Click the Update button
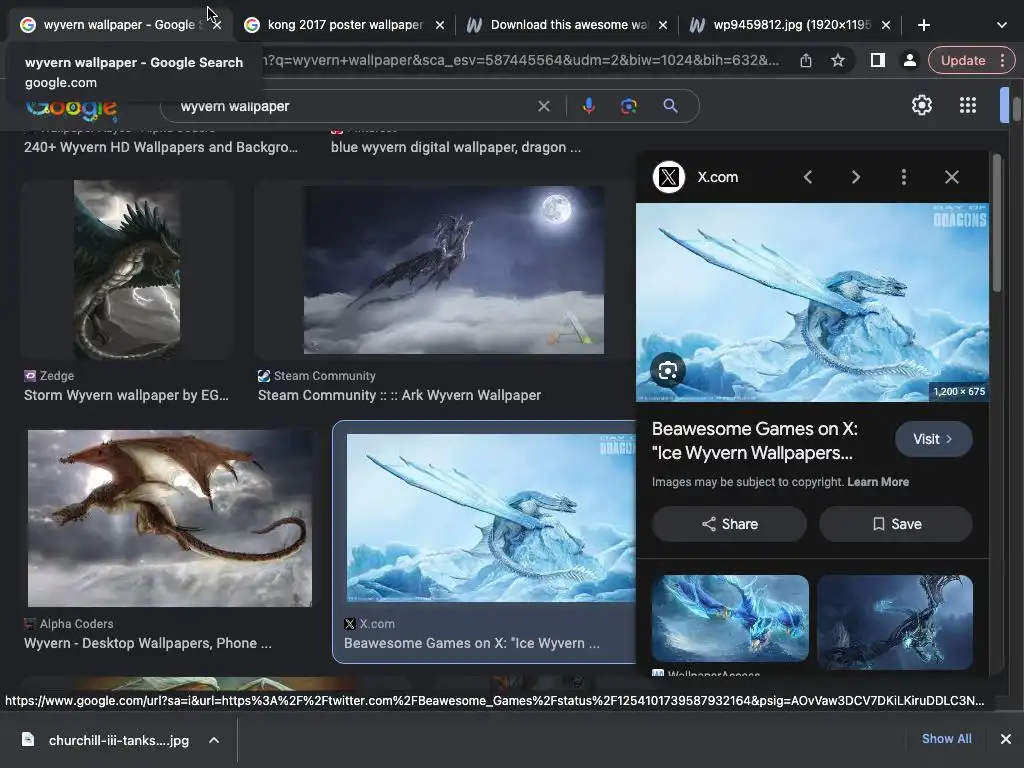1024x768 pixels. point(963,60)
